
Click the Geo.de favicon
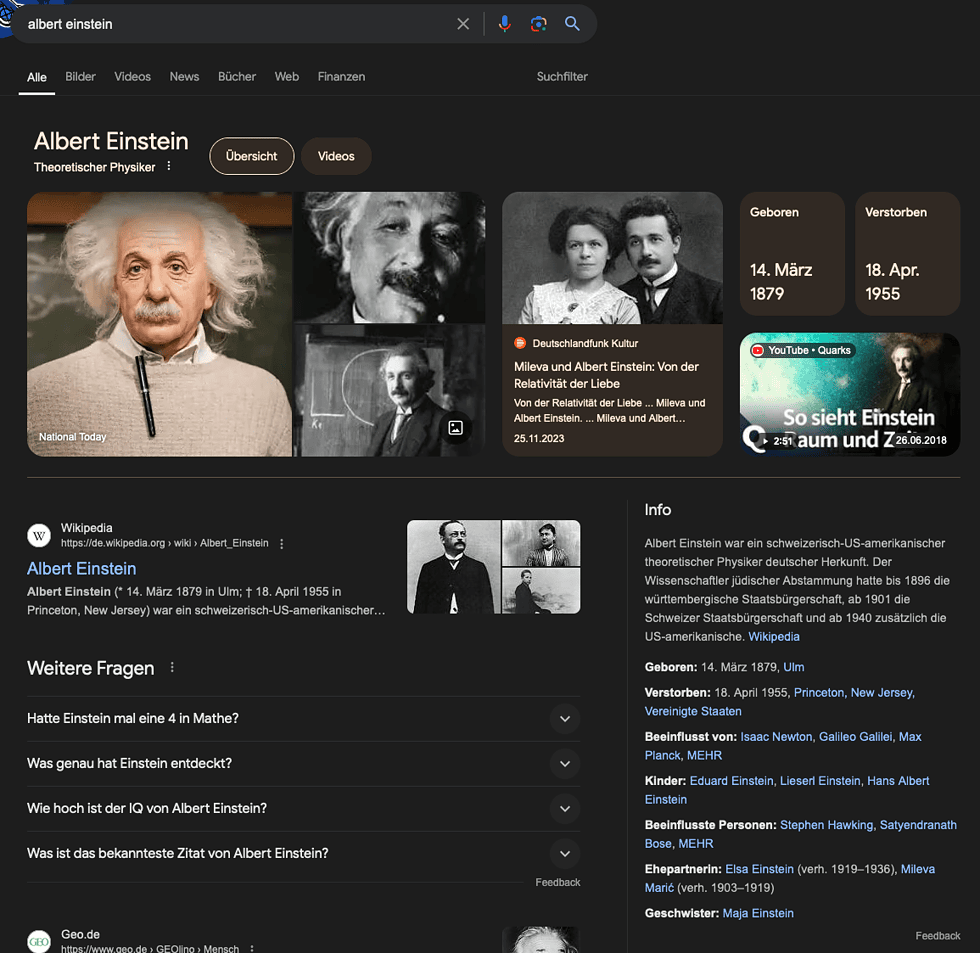[x=39, y=941]
